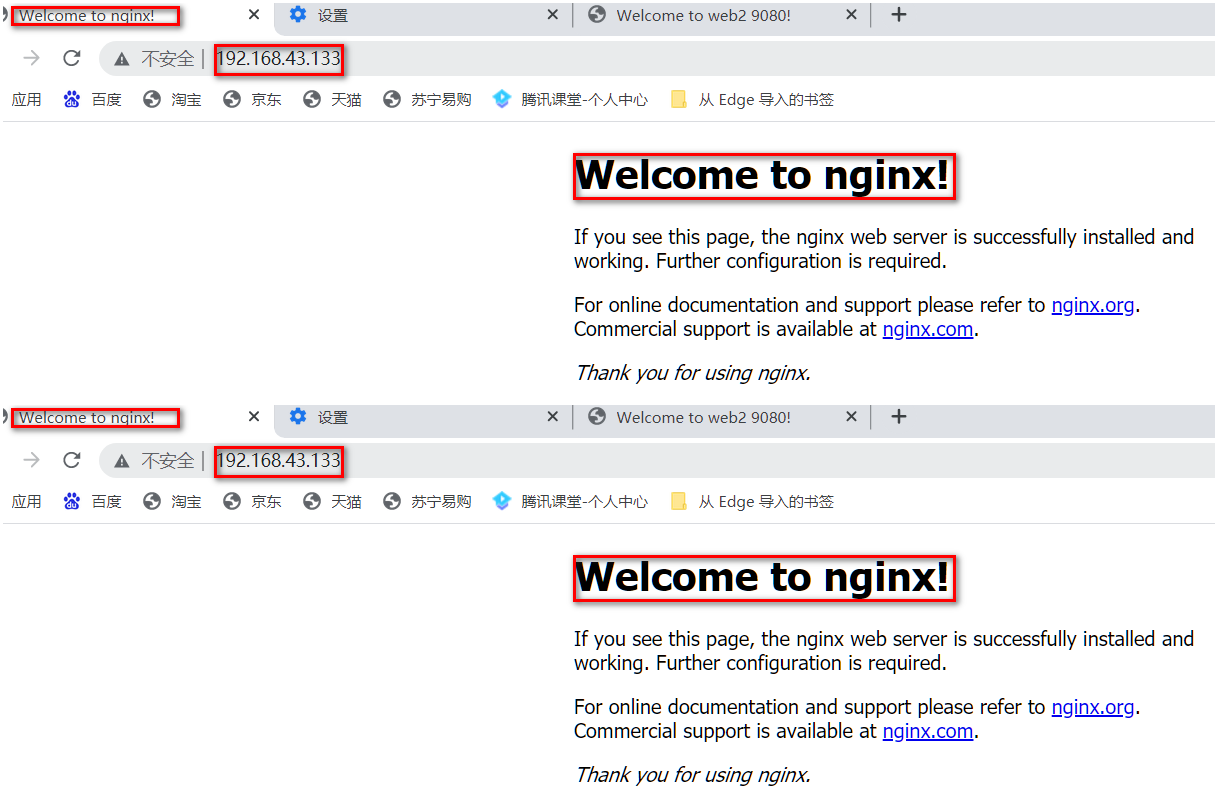This screenshot has width=1217, height=809.
Task: Click globe icon on upper web2 9080 tab
Action: click(597, 15)
